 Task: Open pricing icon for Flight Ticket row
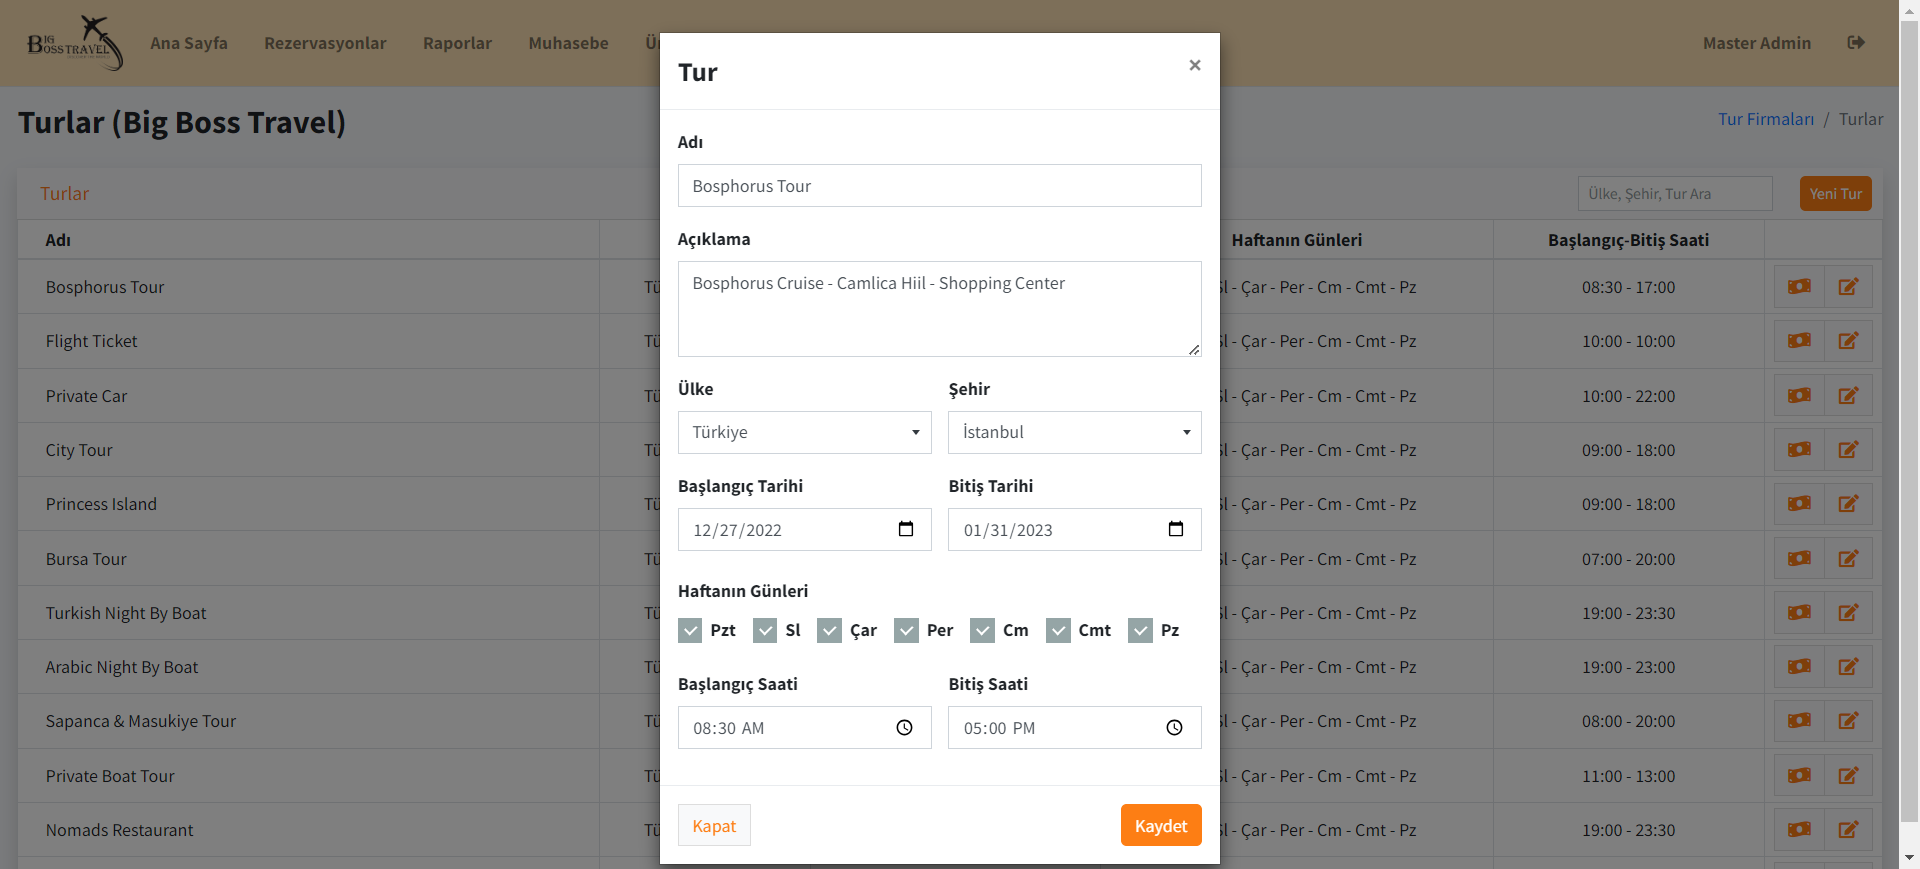(1799, 341)
